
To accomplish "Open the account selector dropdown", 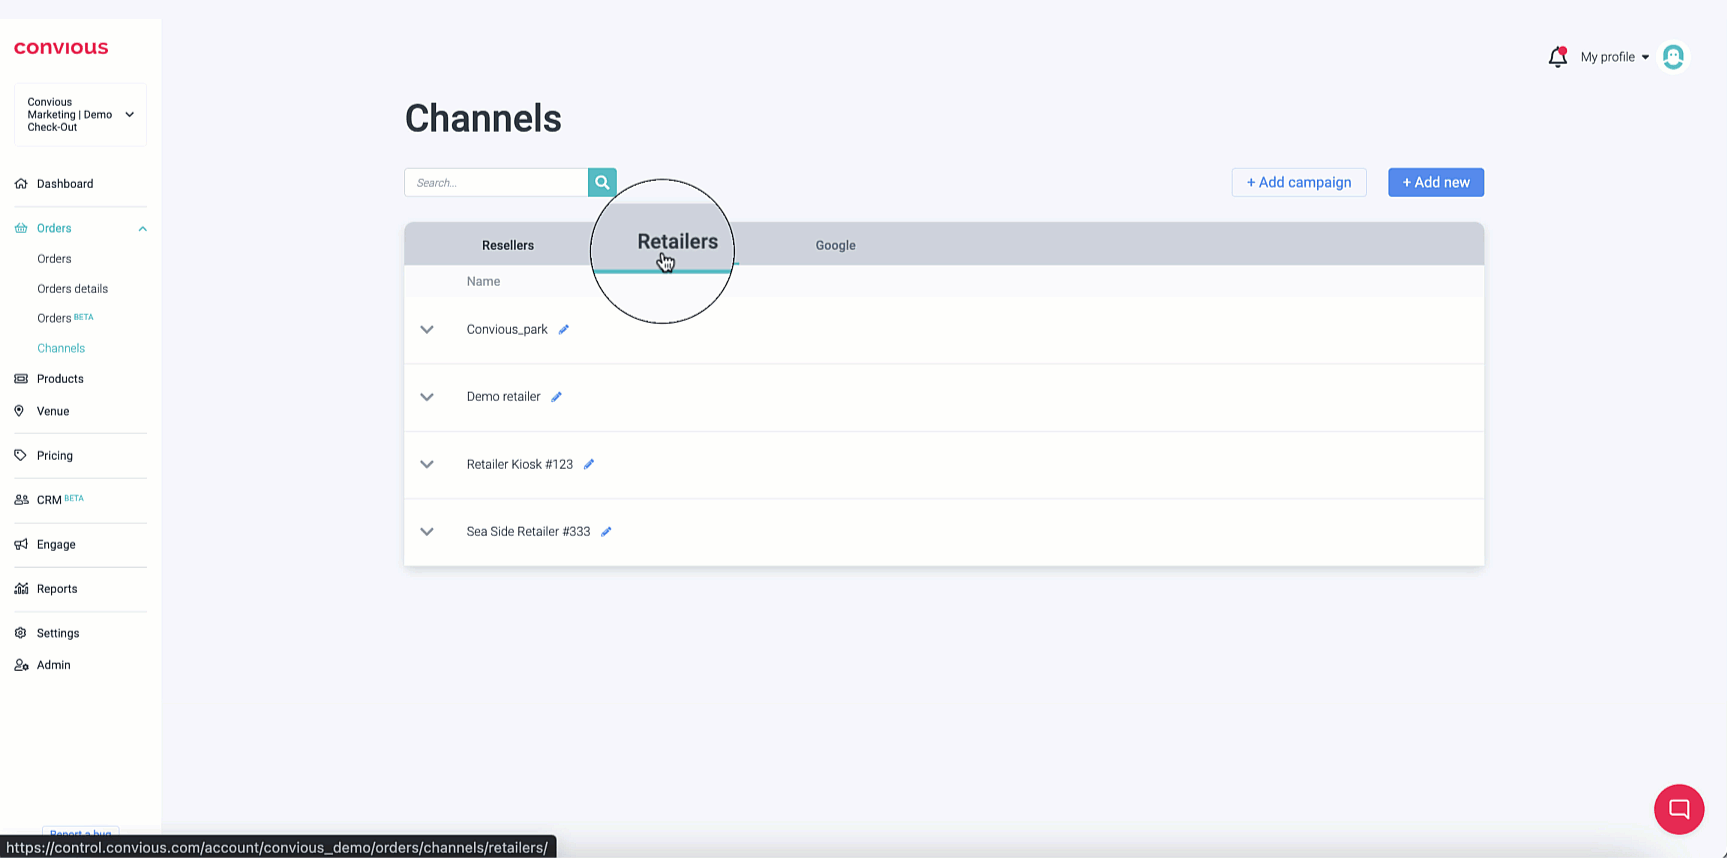I will click(x=80, y=115).
